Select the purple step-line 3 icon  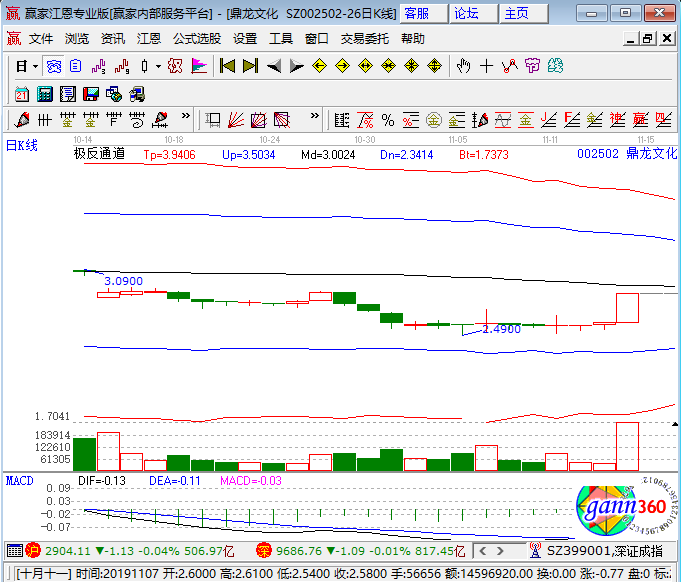[x=99, y=66]
